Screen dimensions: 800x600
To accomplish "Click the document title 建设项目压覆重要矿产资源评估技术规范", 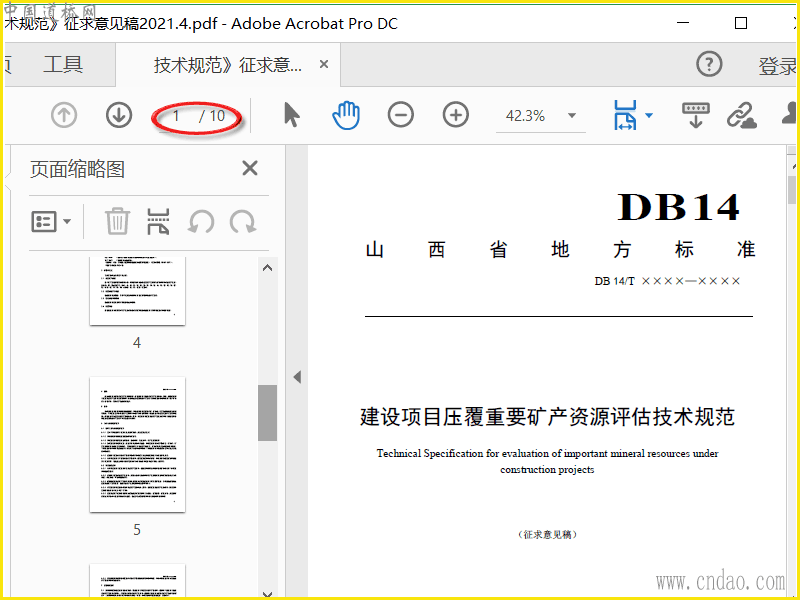I will [x=547, y=417].
